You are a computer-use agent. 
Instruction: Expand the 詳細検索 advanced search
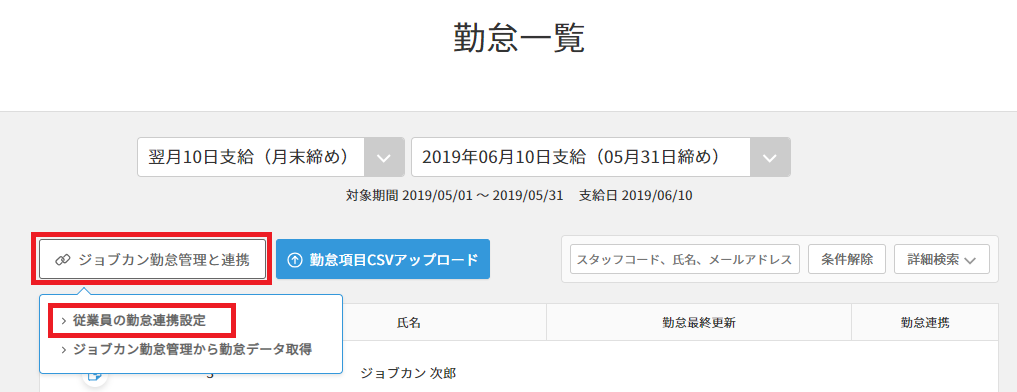tap(942, 259)
